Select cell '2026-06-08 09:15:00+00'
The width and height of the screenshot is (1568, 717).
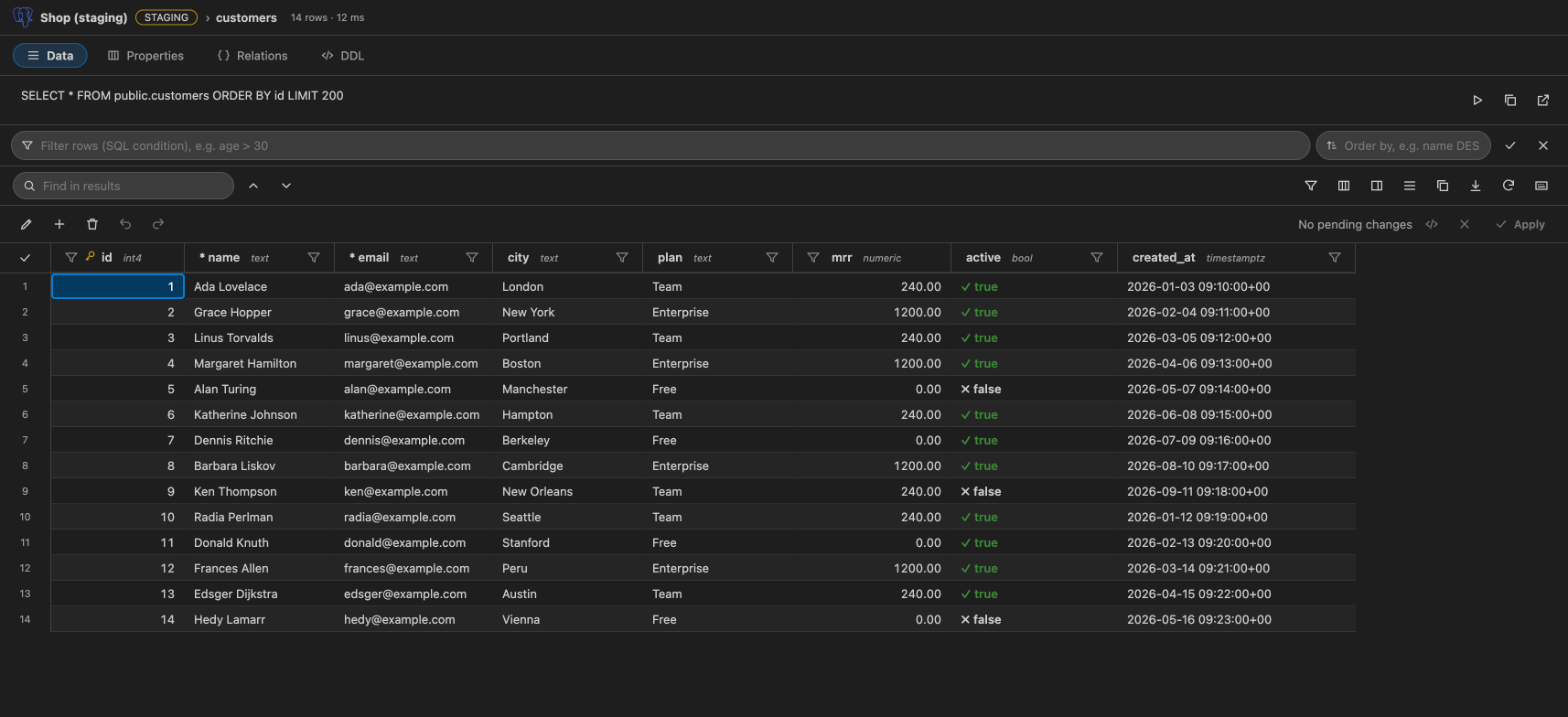point(1236,414)
